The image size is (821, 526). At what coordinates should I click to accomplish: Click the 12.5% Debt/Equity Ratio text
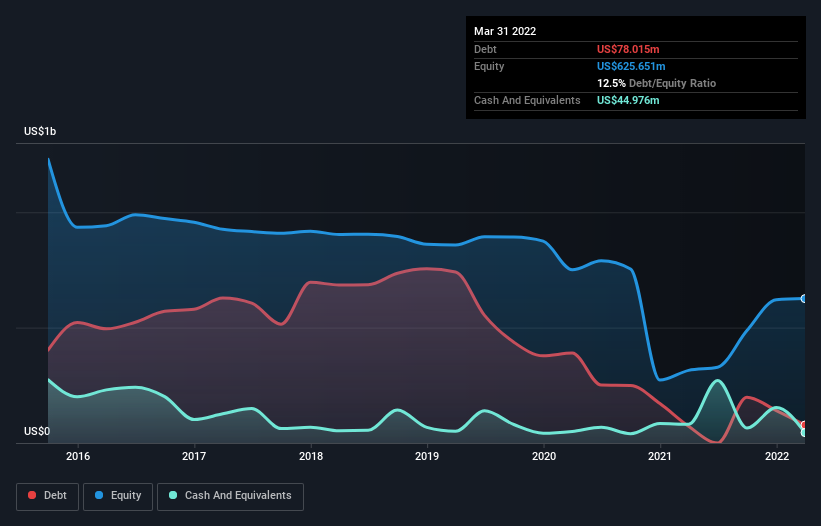656,83
